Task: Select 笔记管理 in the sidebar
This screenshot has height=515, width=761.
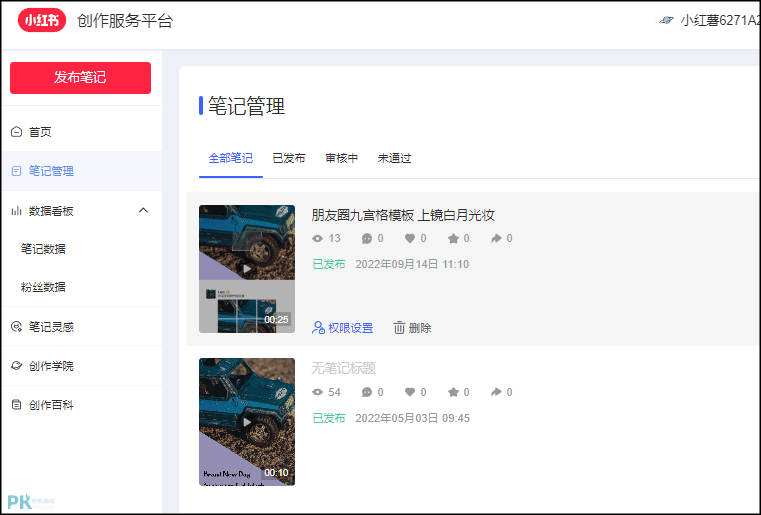Action: pyautogui.click(x=82, y=171)
